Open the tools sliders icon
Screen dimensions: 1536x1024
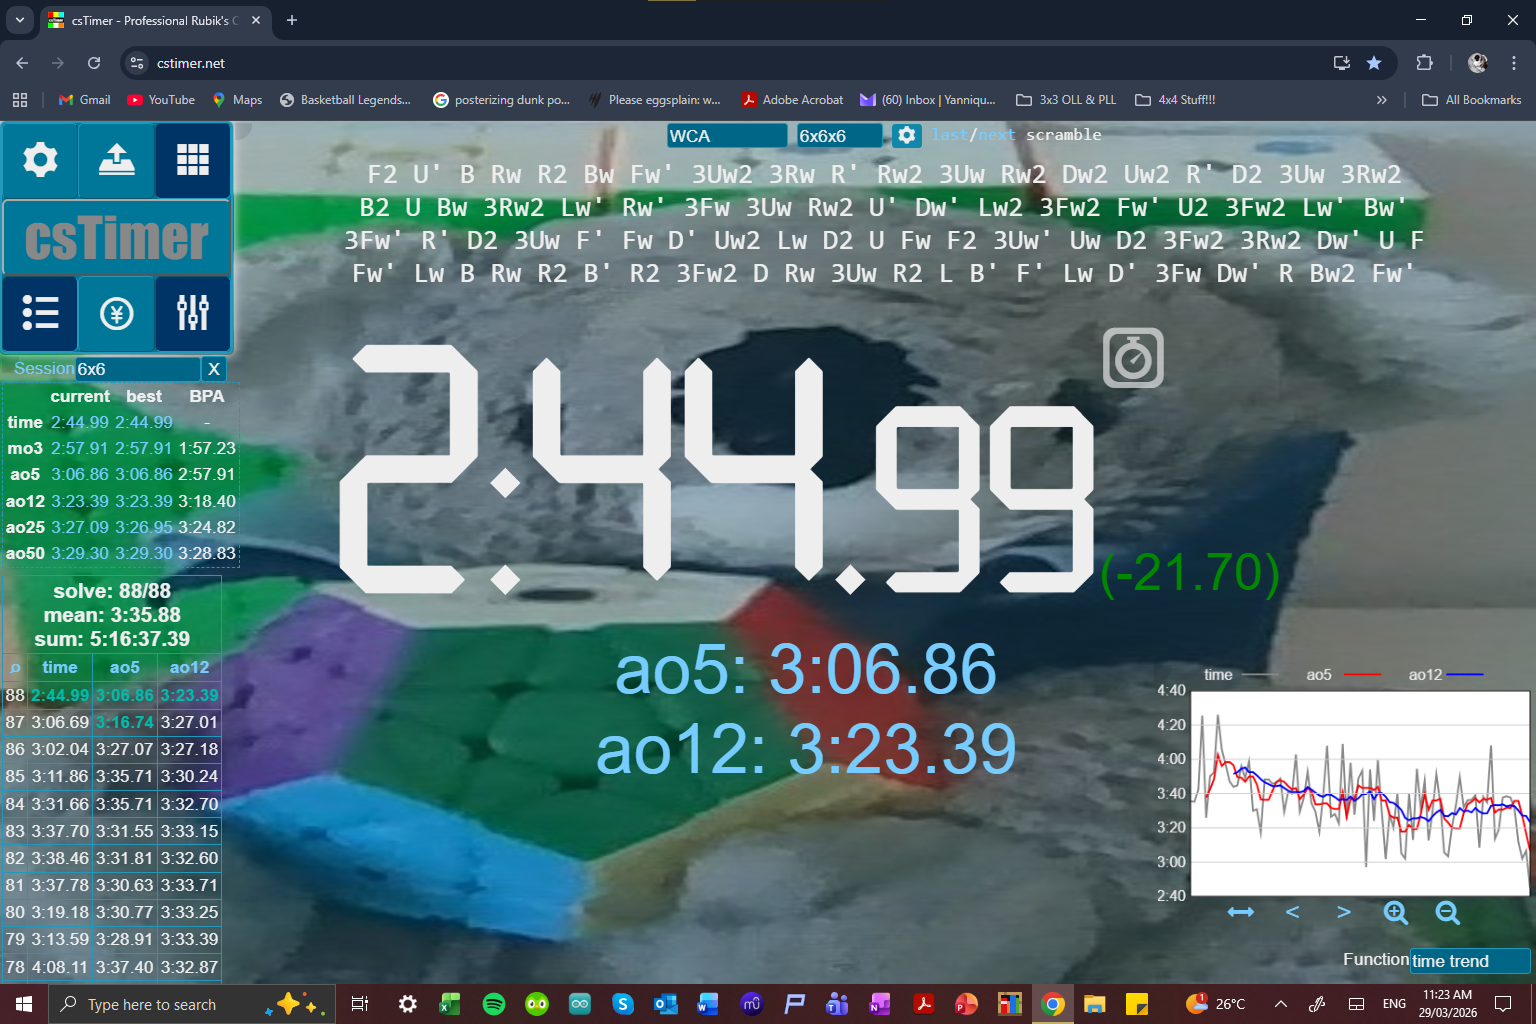[193, 313]
